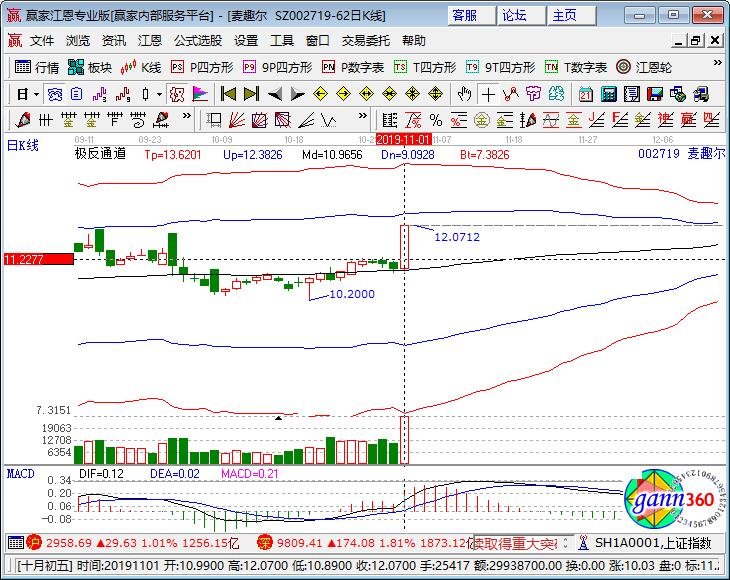Select the polyline points drawing tool
Viewport: 730px width, 580px height.
[x=511, y=94]
